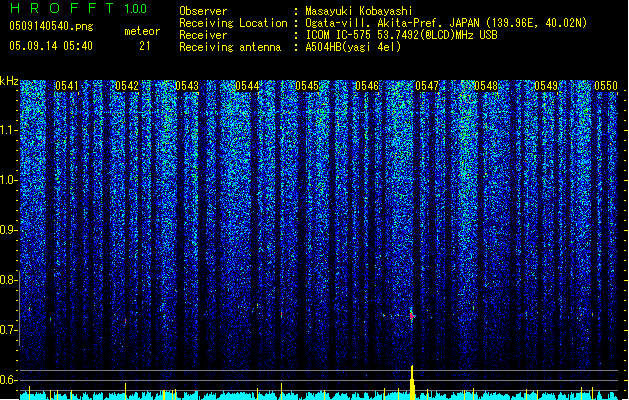629x400 pixels.
Task: Click the kHz axis unit label
Action: coord(9,81)
